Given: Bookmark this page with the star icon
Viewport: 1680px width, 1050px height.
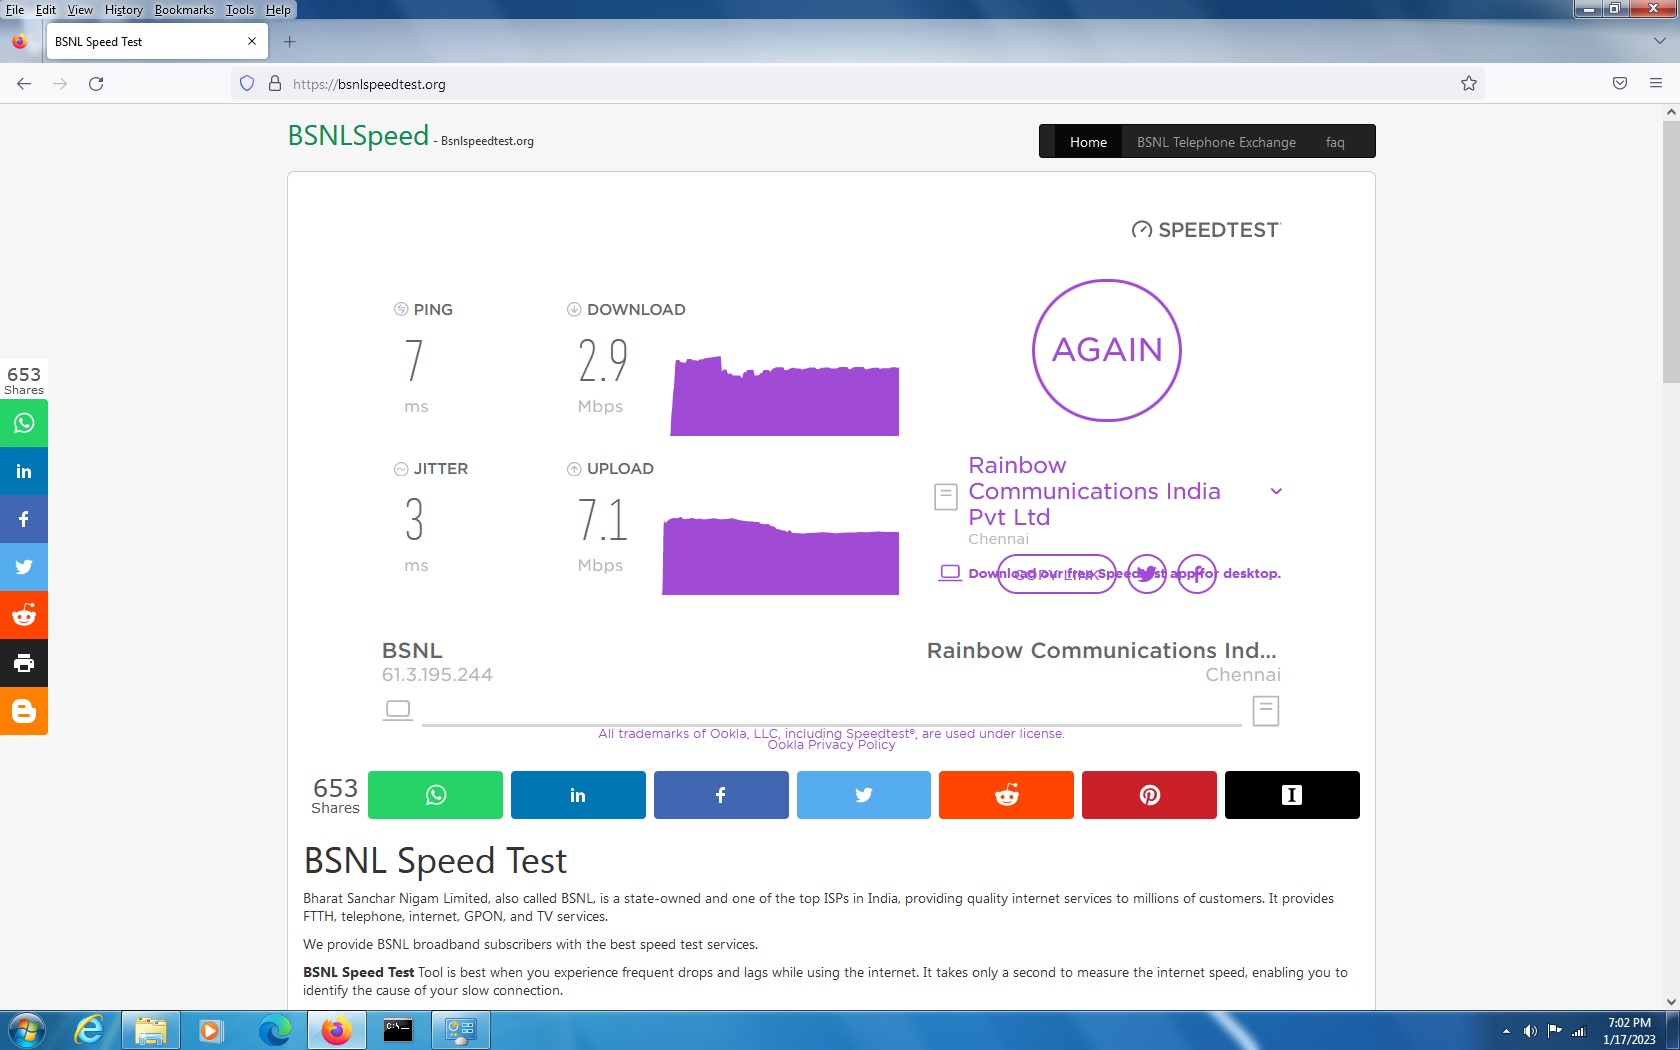Looking at the screenshot, I should [x=1468, y=84].
